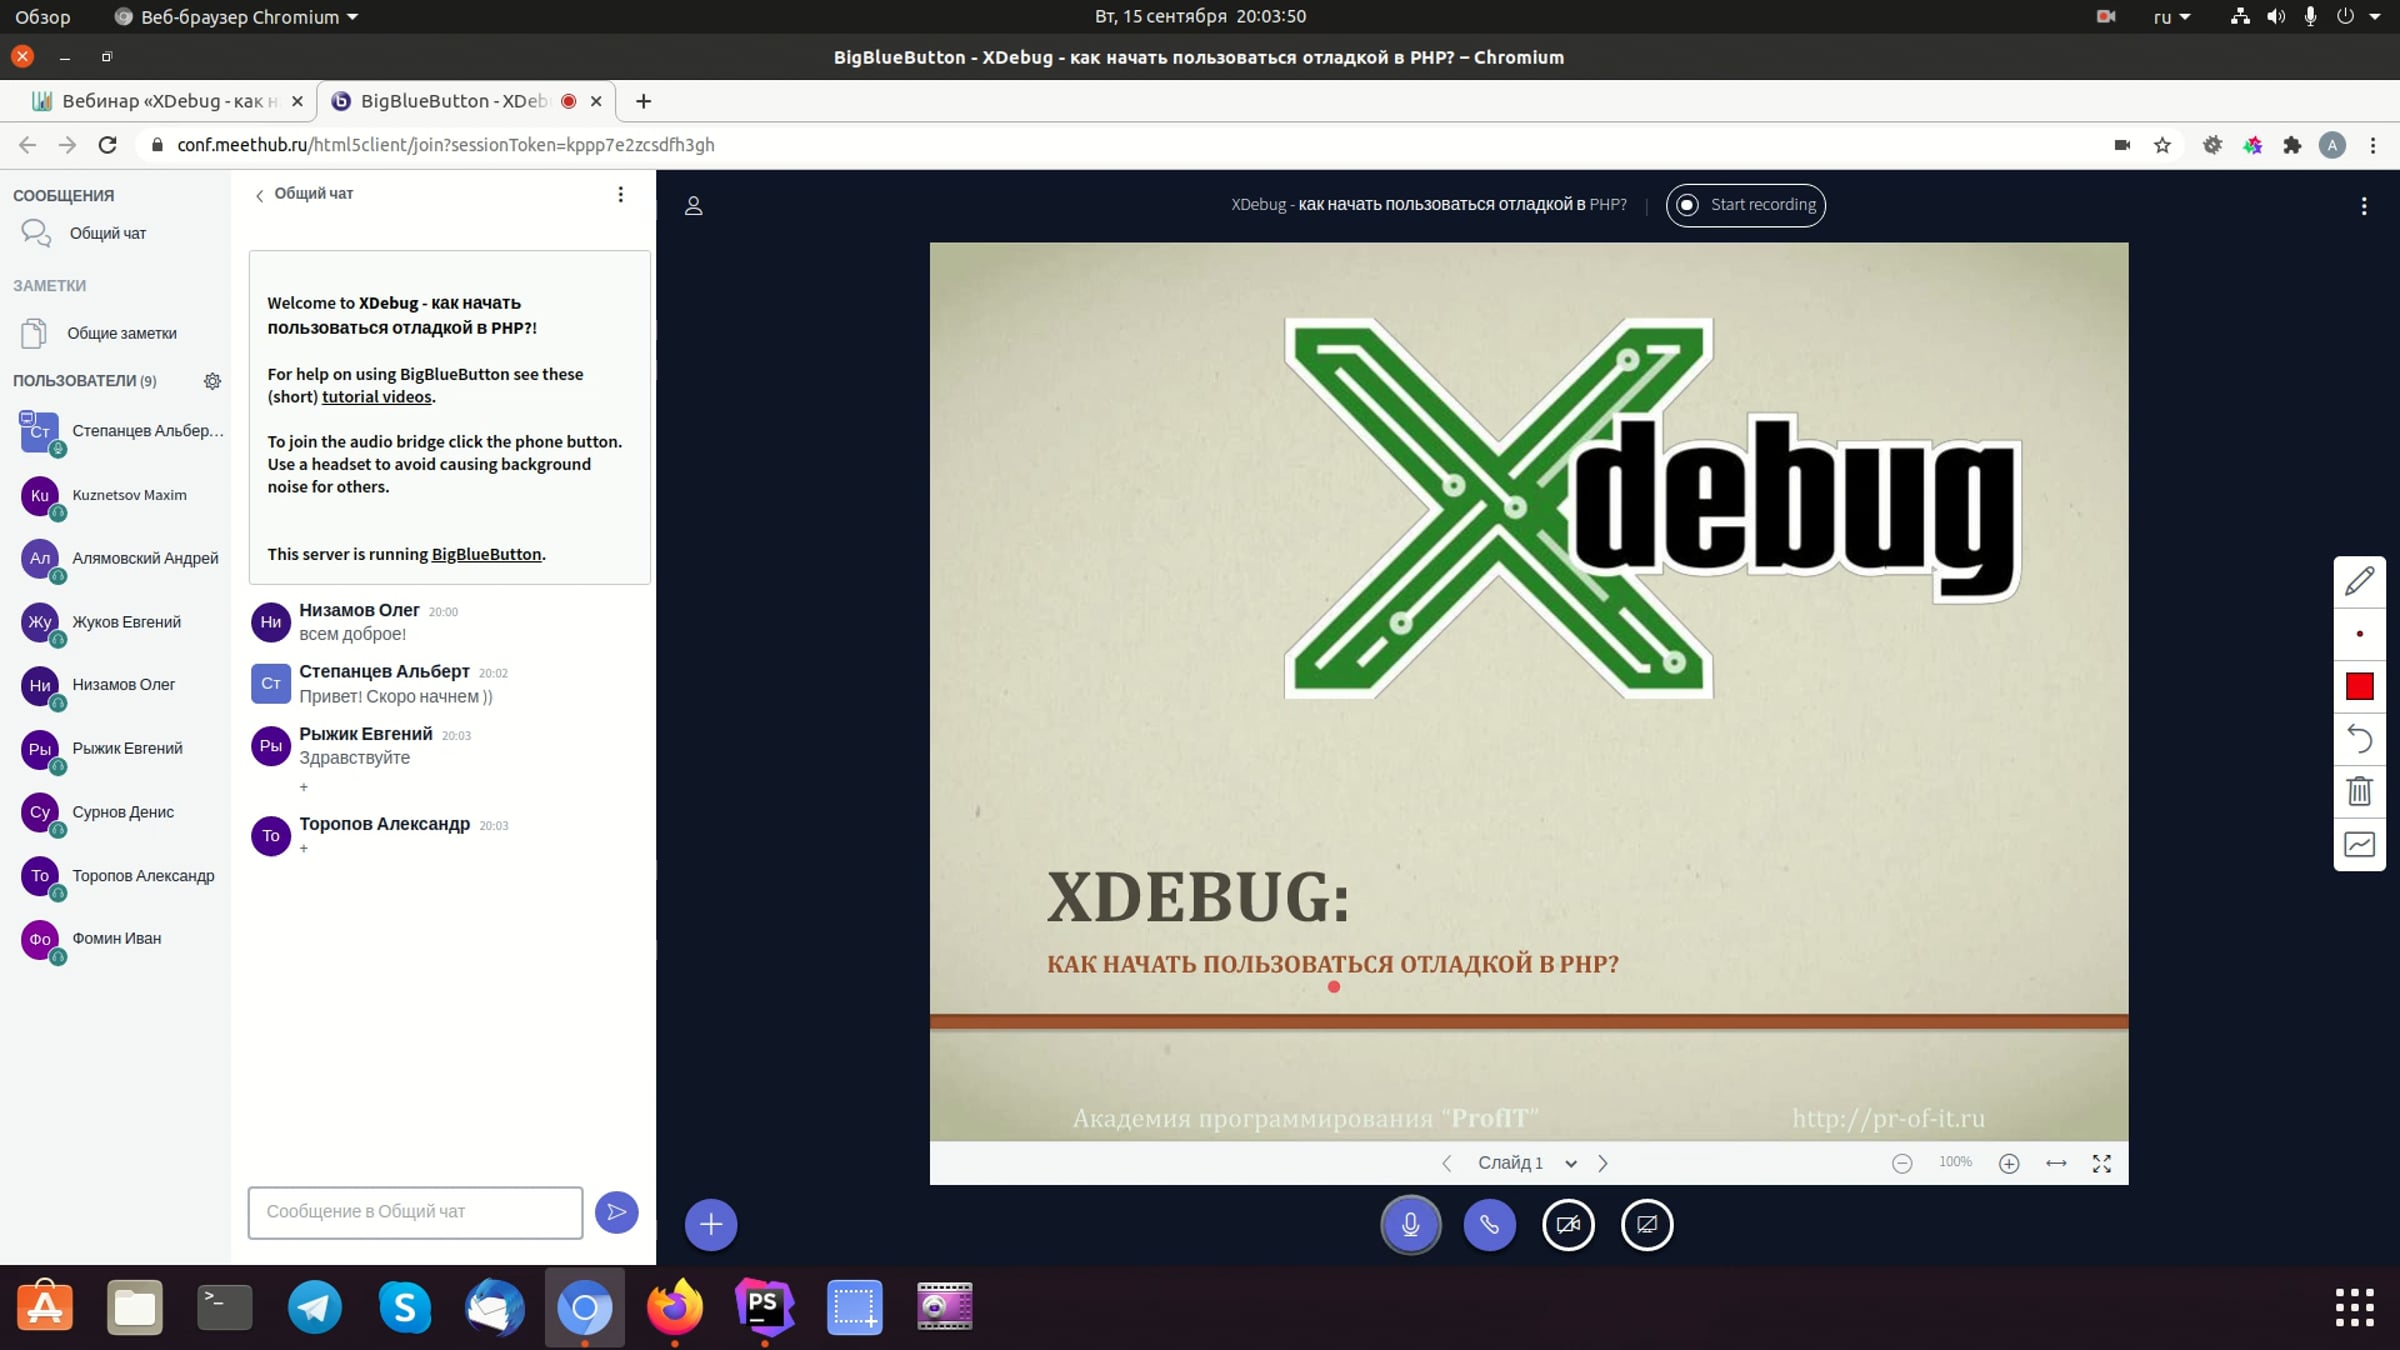The width and height of the screenshot is (2400, 1350).
Task: Undo the last whiteboard annotation
Action: (2359, 739)
